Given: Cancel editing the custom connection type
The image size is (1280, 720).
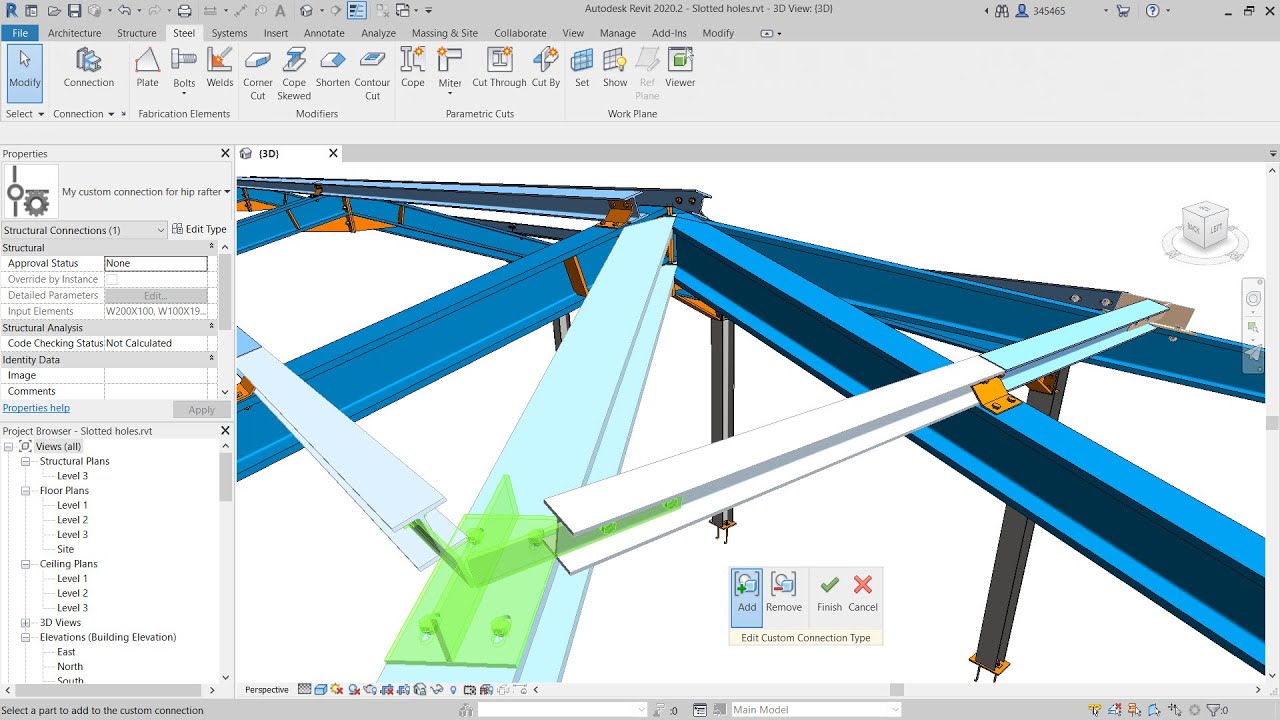Looking at the screenshot, I should (863, 593).
